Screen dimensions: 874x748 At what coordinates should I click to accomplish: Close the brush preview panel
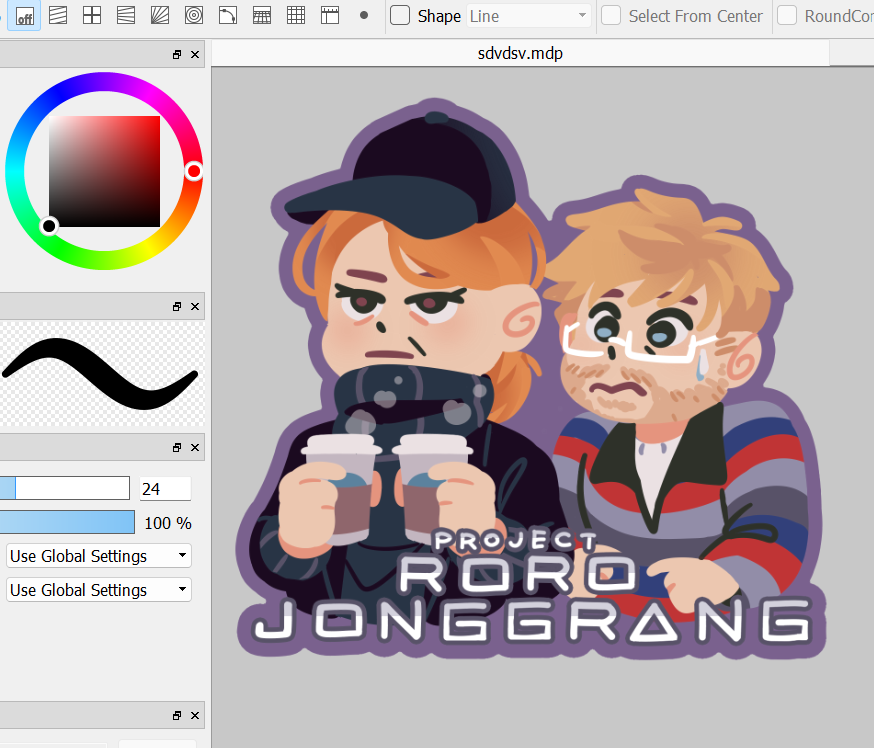tap(195, 307)
